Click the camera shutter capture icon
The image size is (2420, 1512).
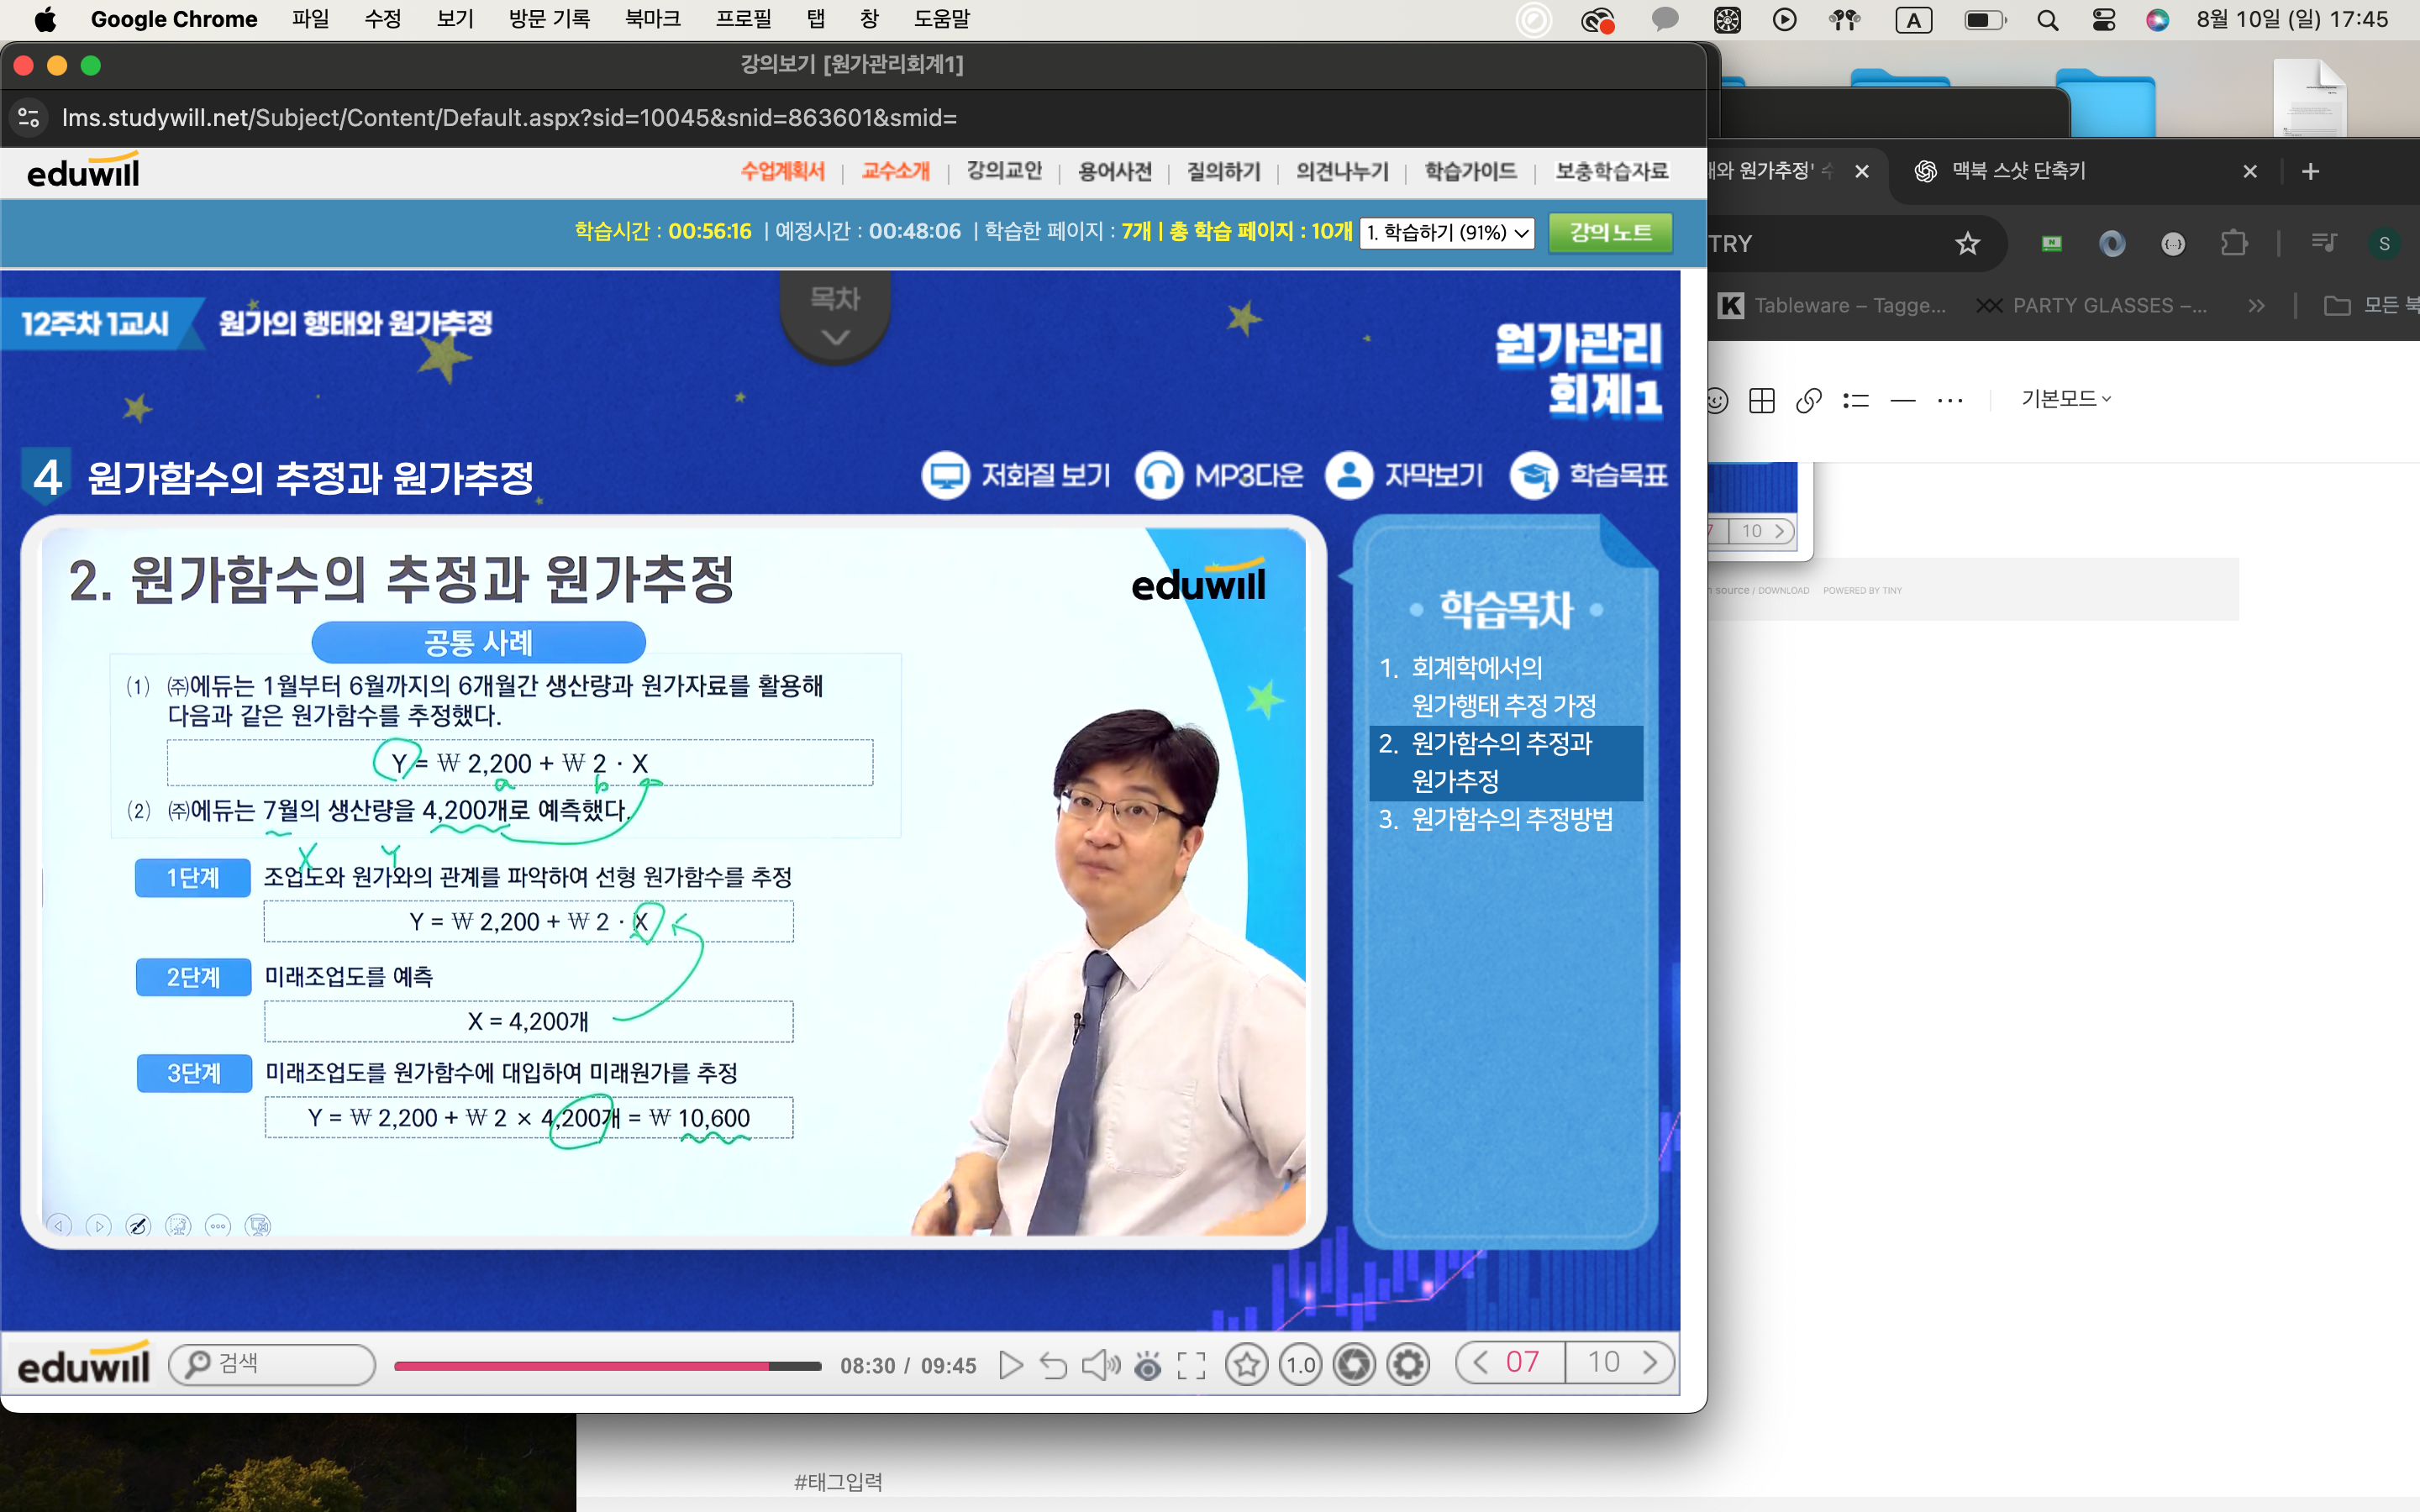pos(1354,1365)
